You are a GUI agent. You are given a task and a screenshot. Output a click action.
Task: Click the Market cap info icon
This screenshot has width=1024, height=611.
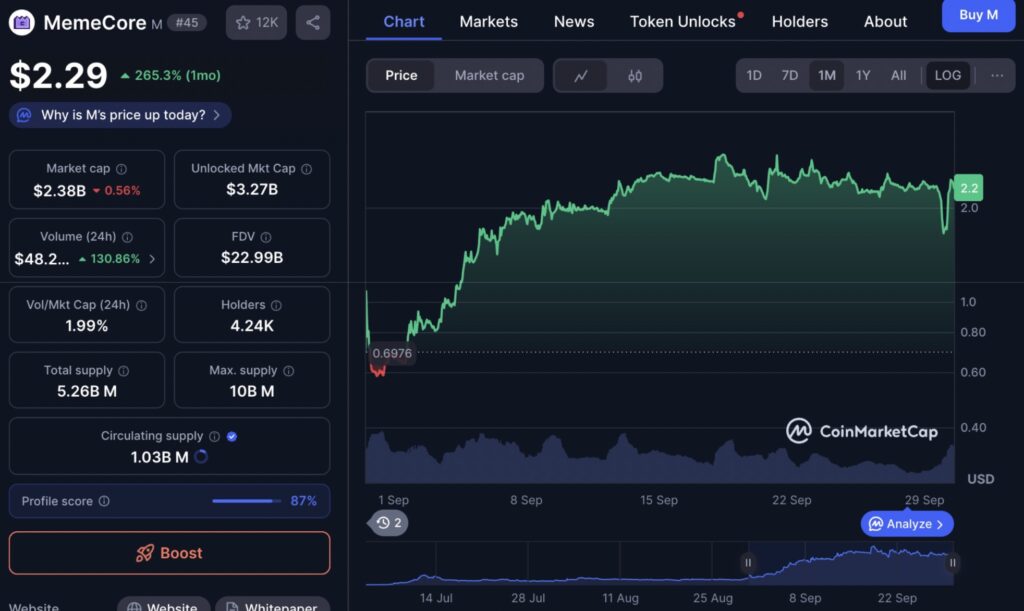pyautogui.click(x=121, y=169)
